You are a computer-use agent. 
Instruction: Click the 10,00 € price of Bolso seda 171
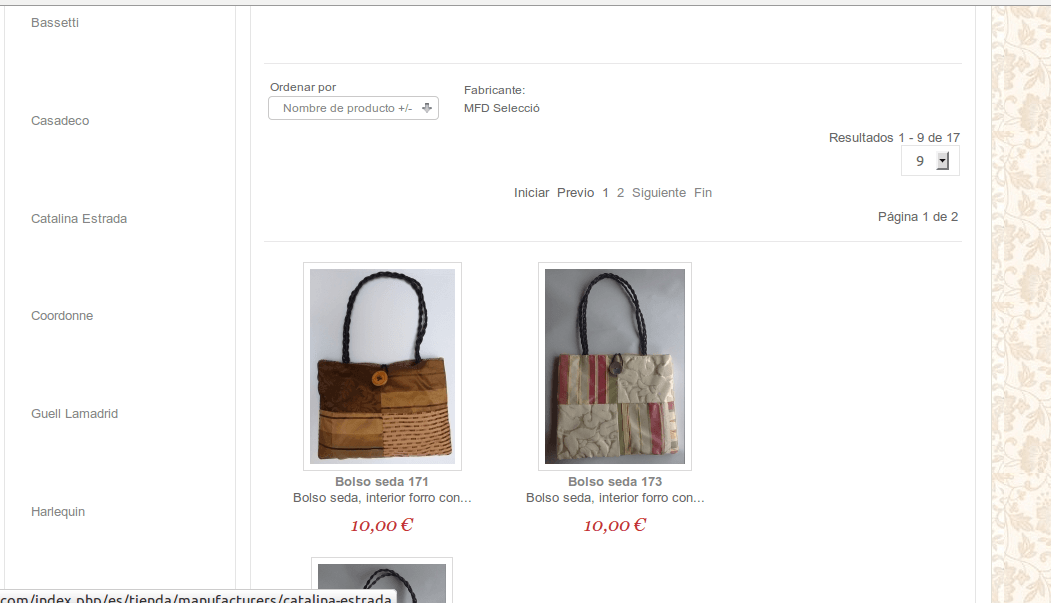coord(382,525)
